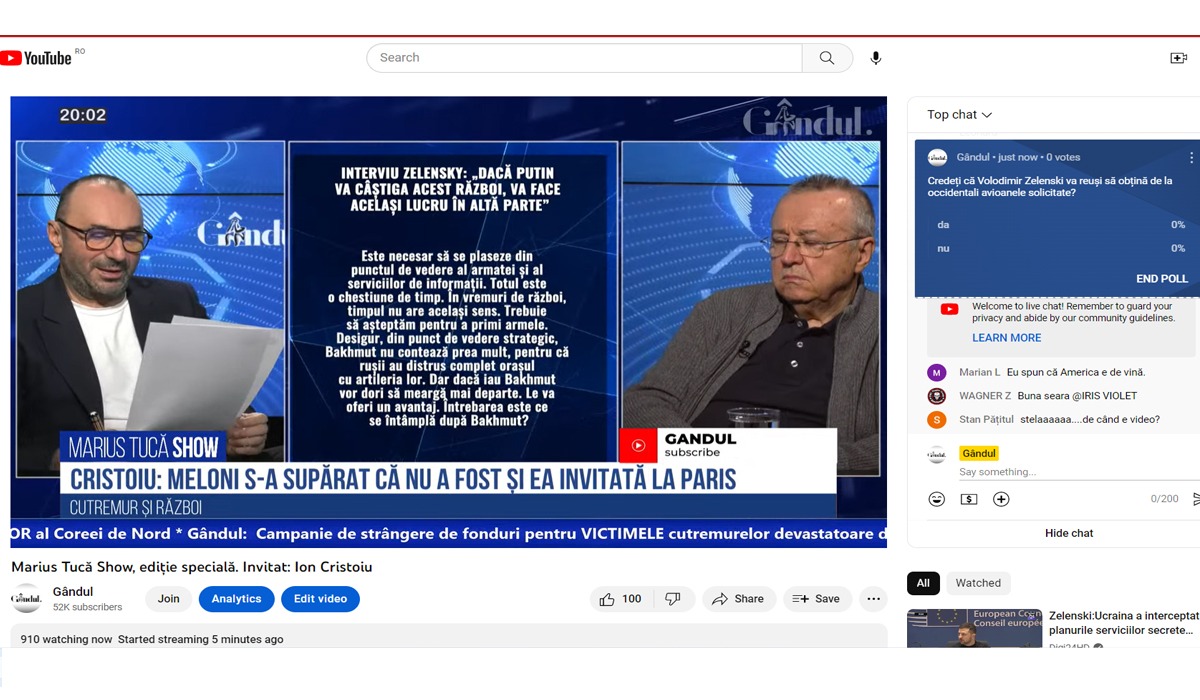Dislike the video with thumbs down
Screen dimensions: 1200x700
(673, 599)
